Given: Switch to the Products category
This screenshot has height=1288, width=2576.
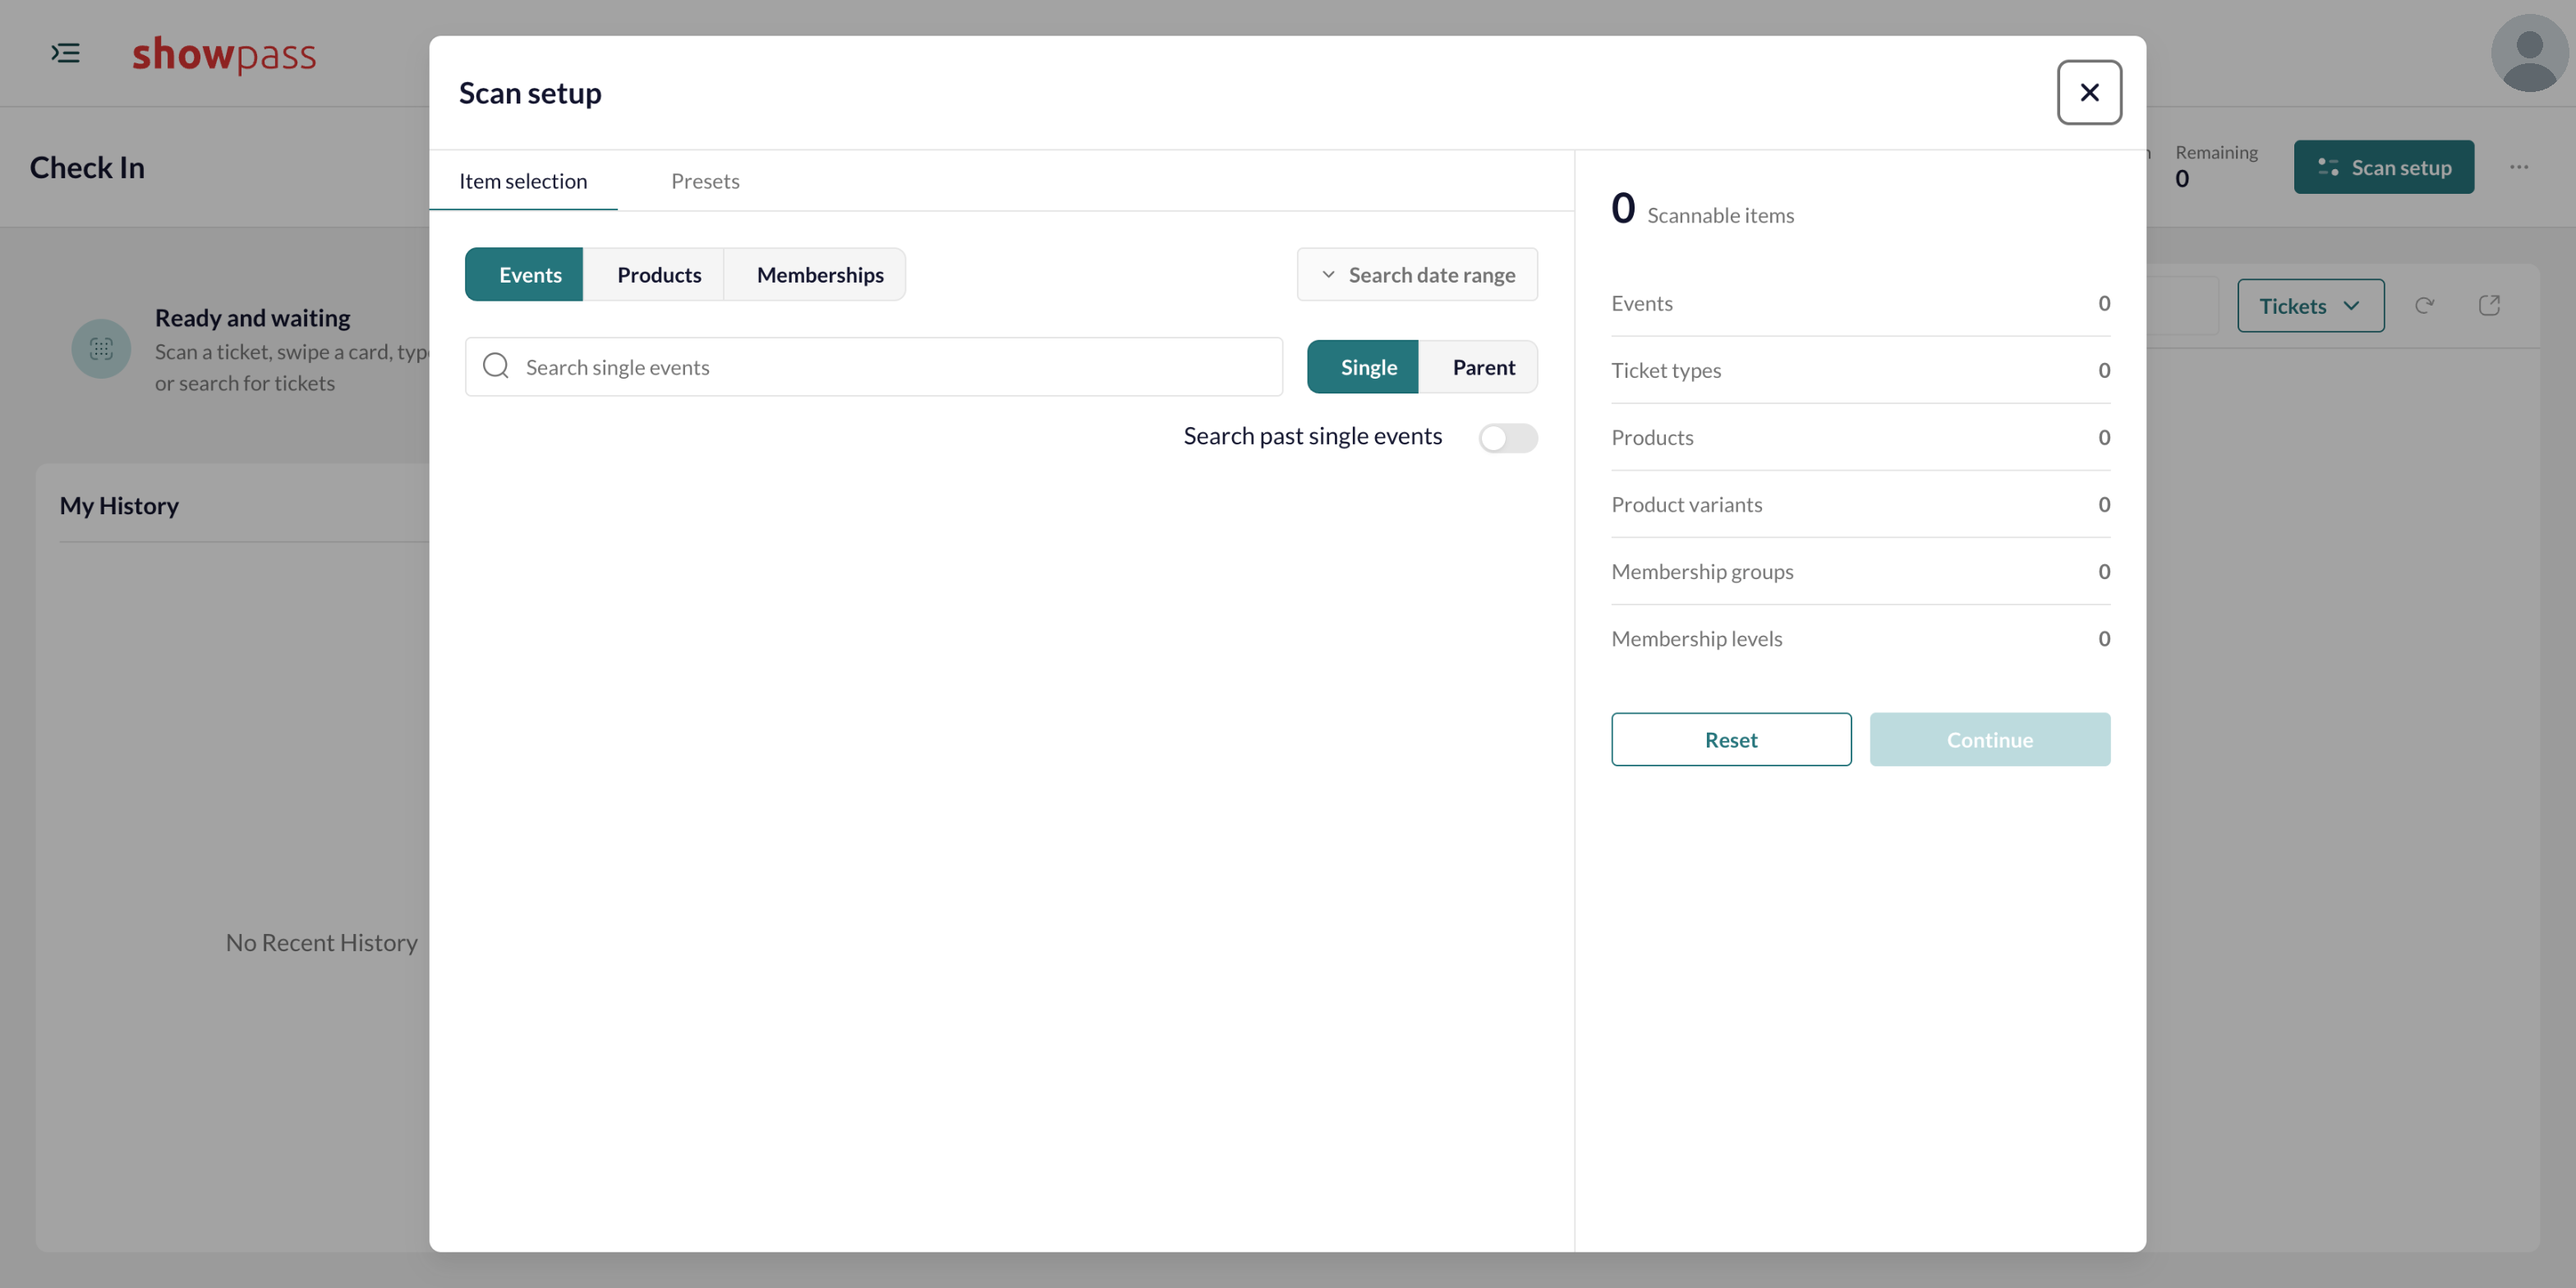Looking at the screenshot, I should (653, 274).
